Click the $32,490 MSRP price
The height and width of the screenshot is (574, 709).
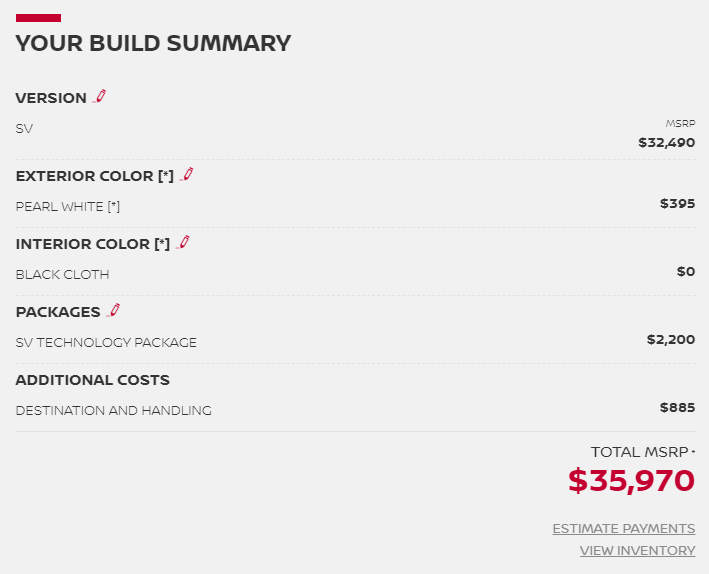pyautogui.click(x=666, y=142)
